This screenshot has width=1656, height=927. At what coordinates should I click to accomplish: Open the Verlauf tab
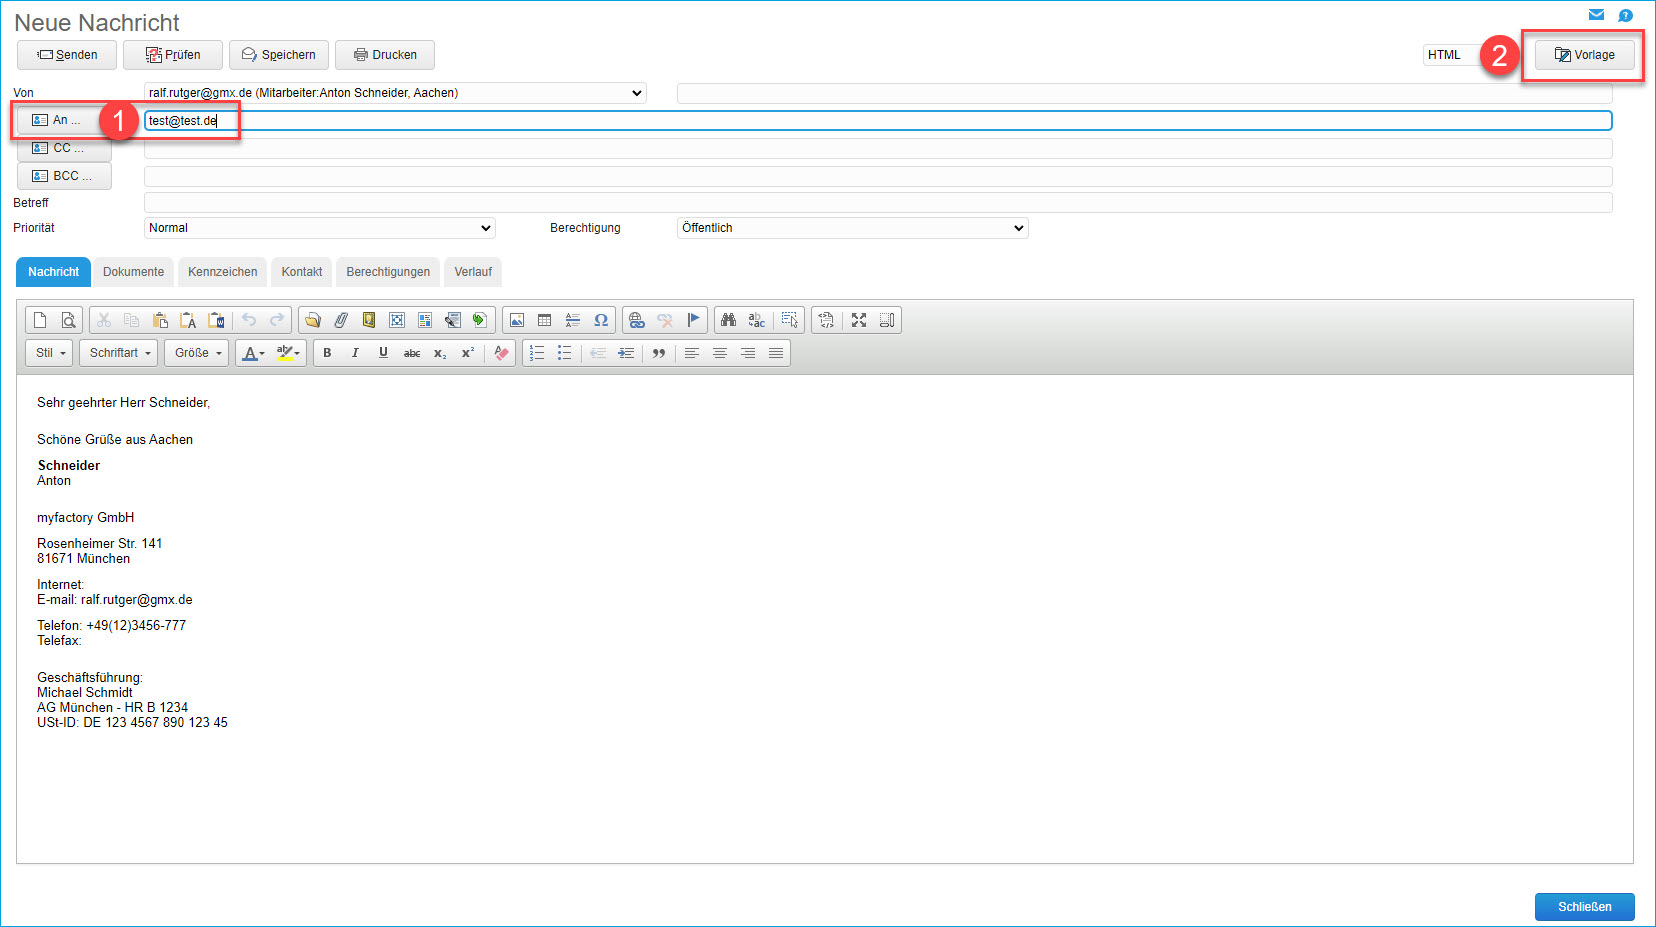click(x=473, y=272)
